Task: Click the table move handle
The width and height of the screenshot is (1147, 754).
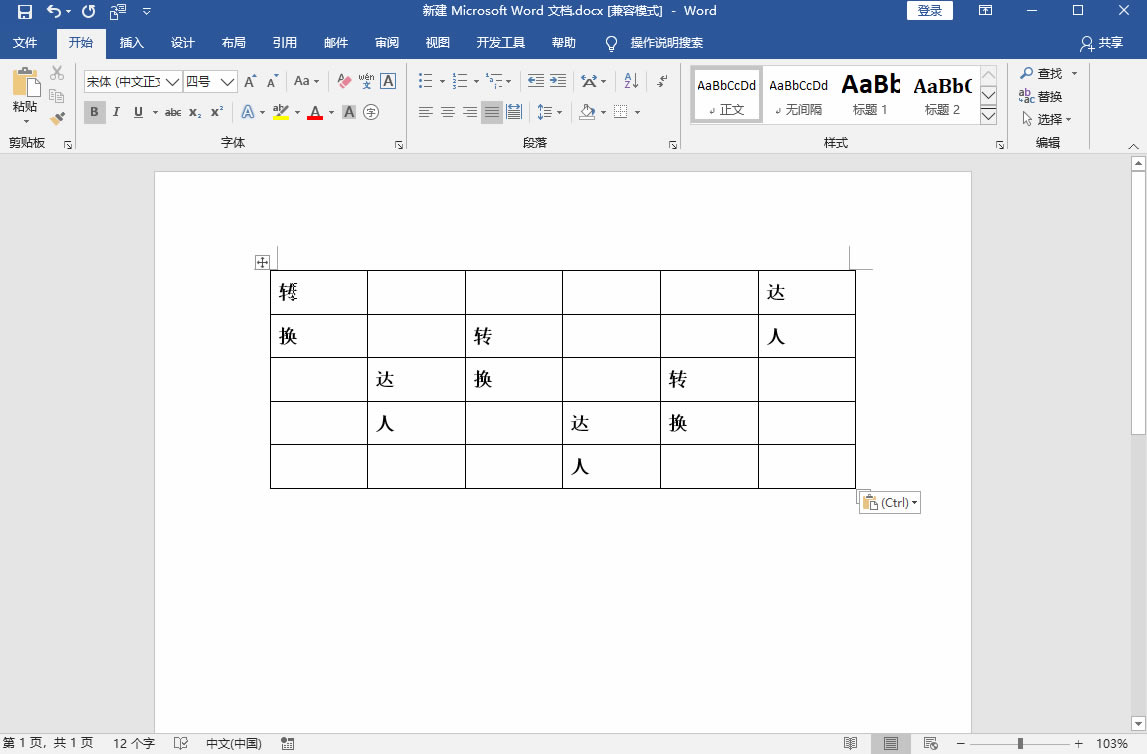Action: pyautogui.click(x=262, y=262)
